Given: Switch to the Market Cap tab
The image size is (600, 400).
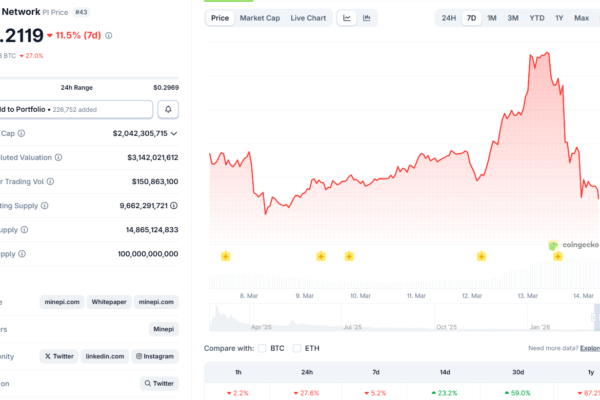Looking at the screenshot, I should pyautogui.click(x=259, y=18).
